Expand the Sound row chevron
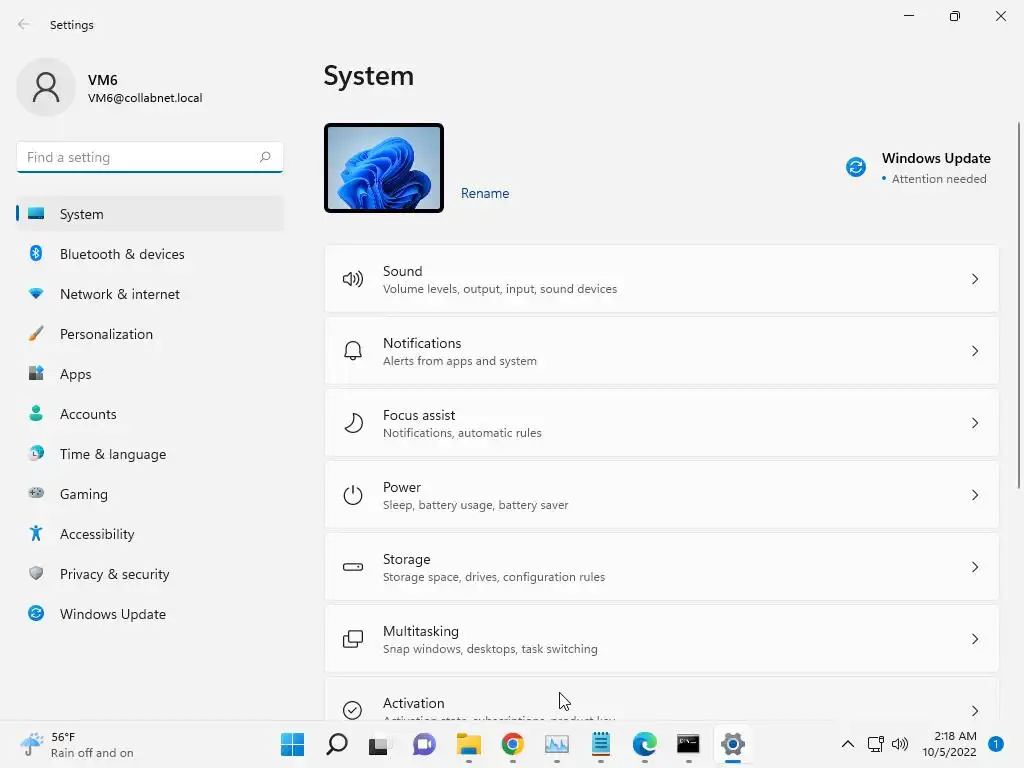 click(974, 280)
